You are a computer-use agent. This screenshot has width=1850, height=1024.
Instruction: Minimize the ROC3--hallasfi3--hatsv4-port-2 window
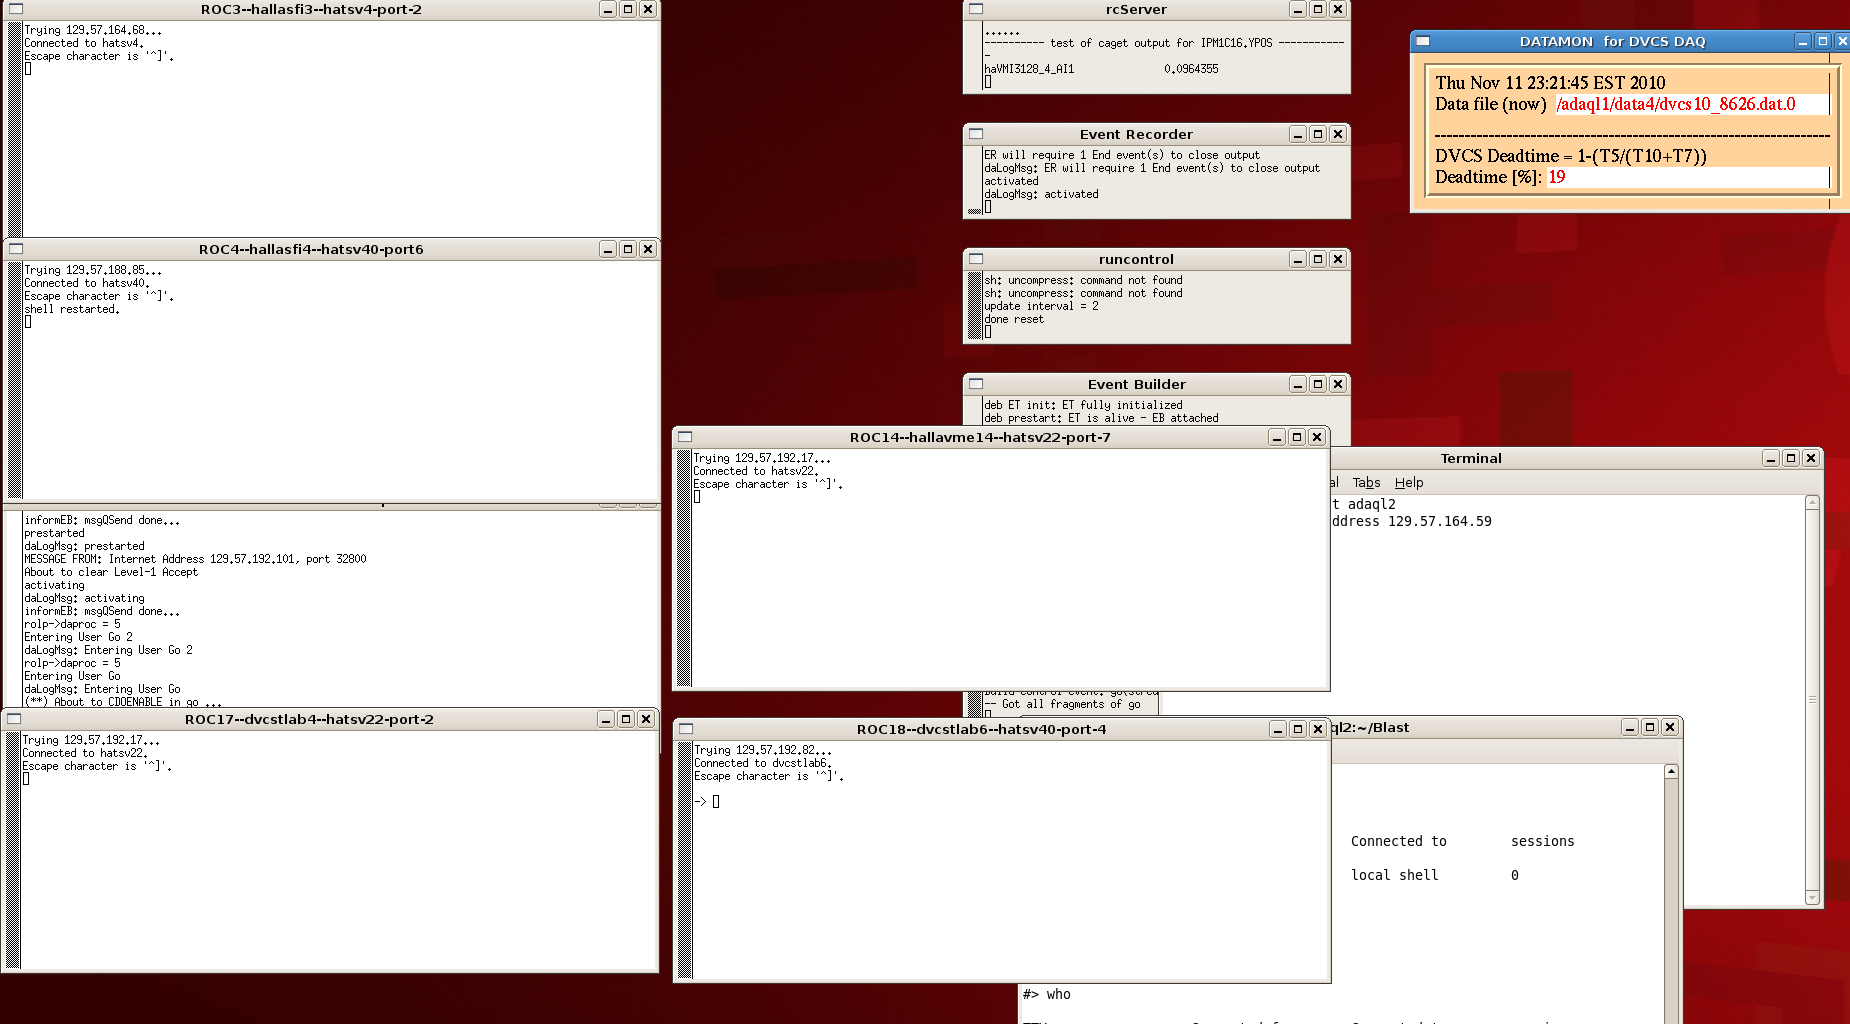click(x=608, y=9)
